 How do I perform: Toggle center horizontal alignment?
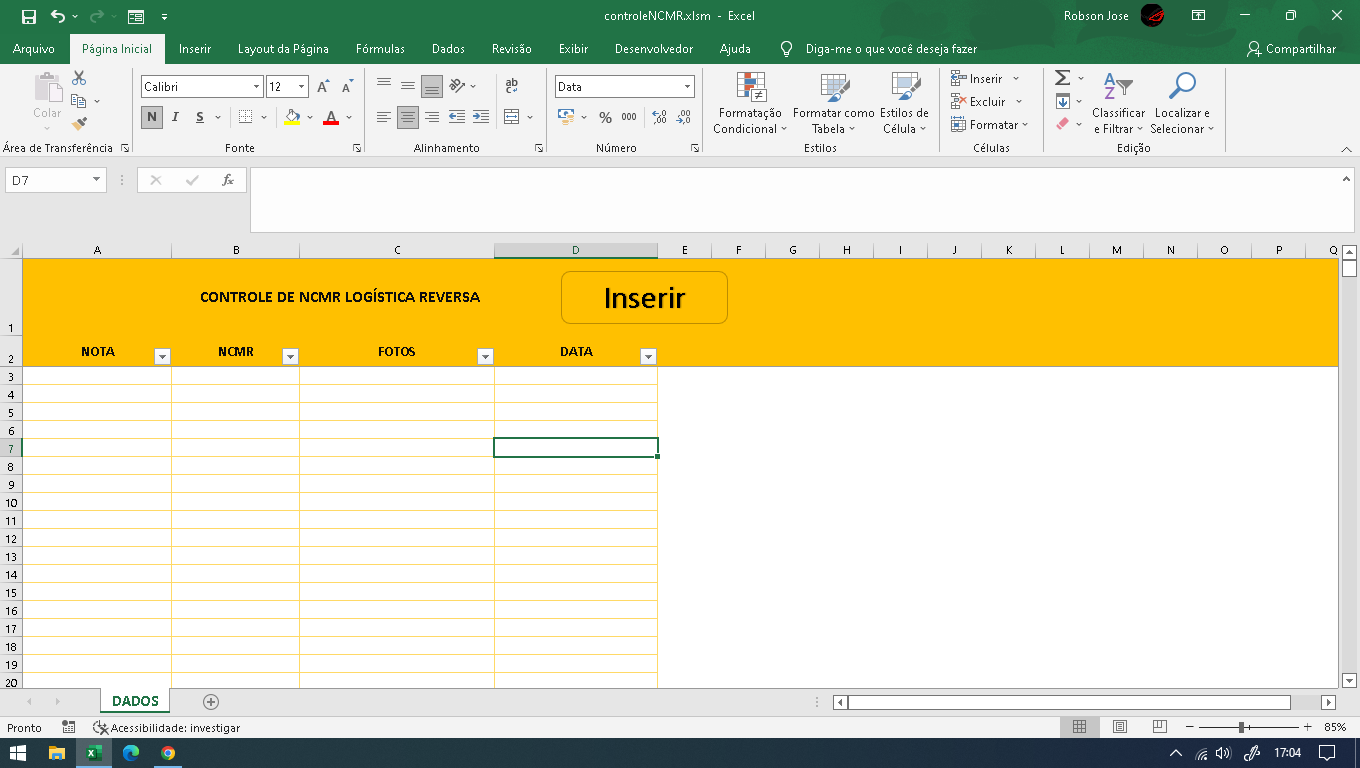408,117
